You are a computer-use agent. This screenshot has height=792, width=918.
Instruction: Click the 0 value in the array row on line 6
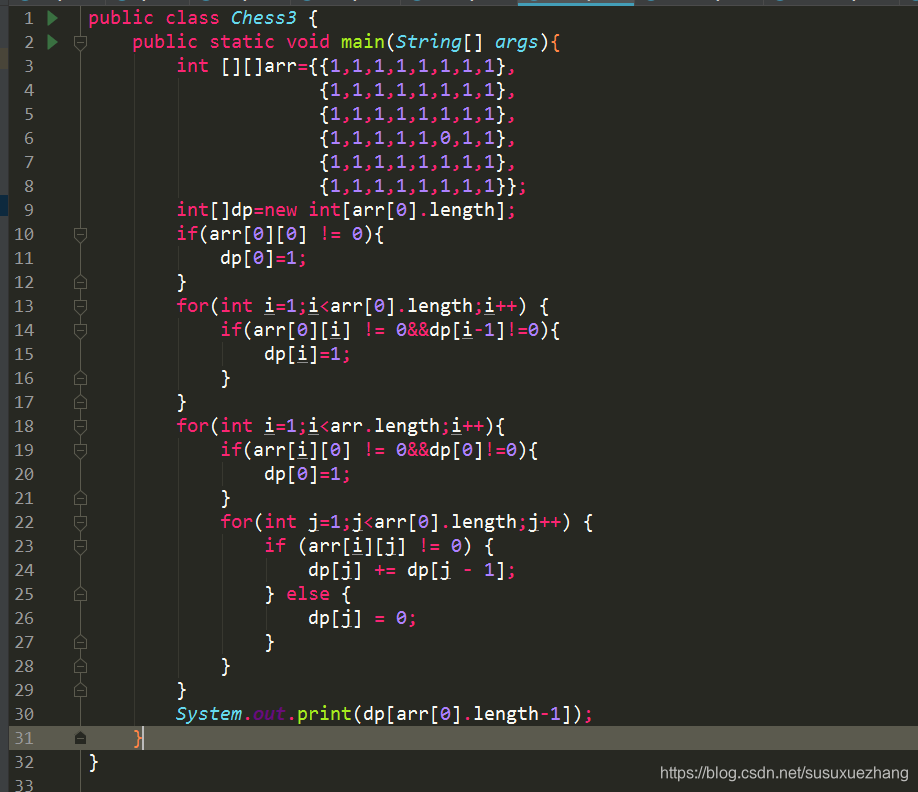445,138
